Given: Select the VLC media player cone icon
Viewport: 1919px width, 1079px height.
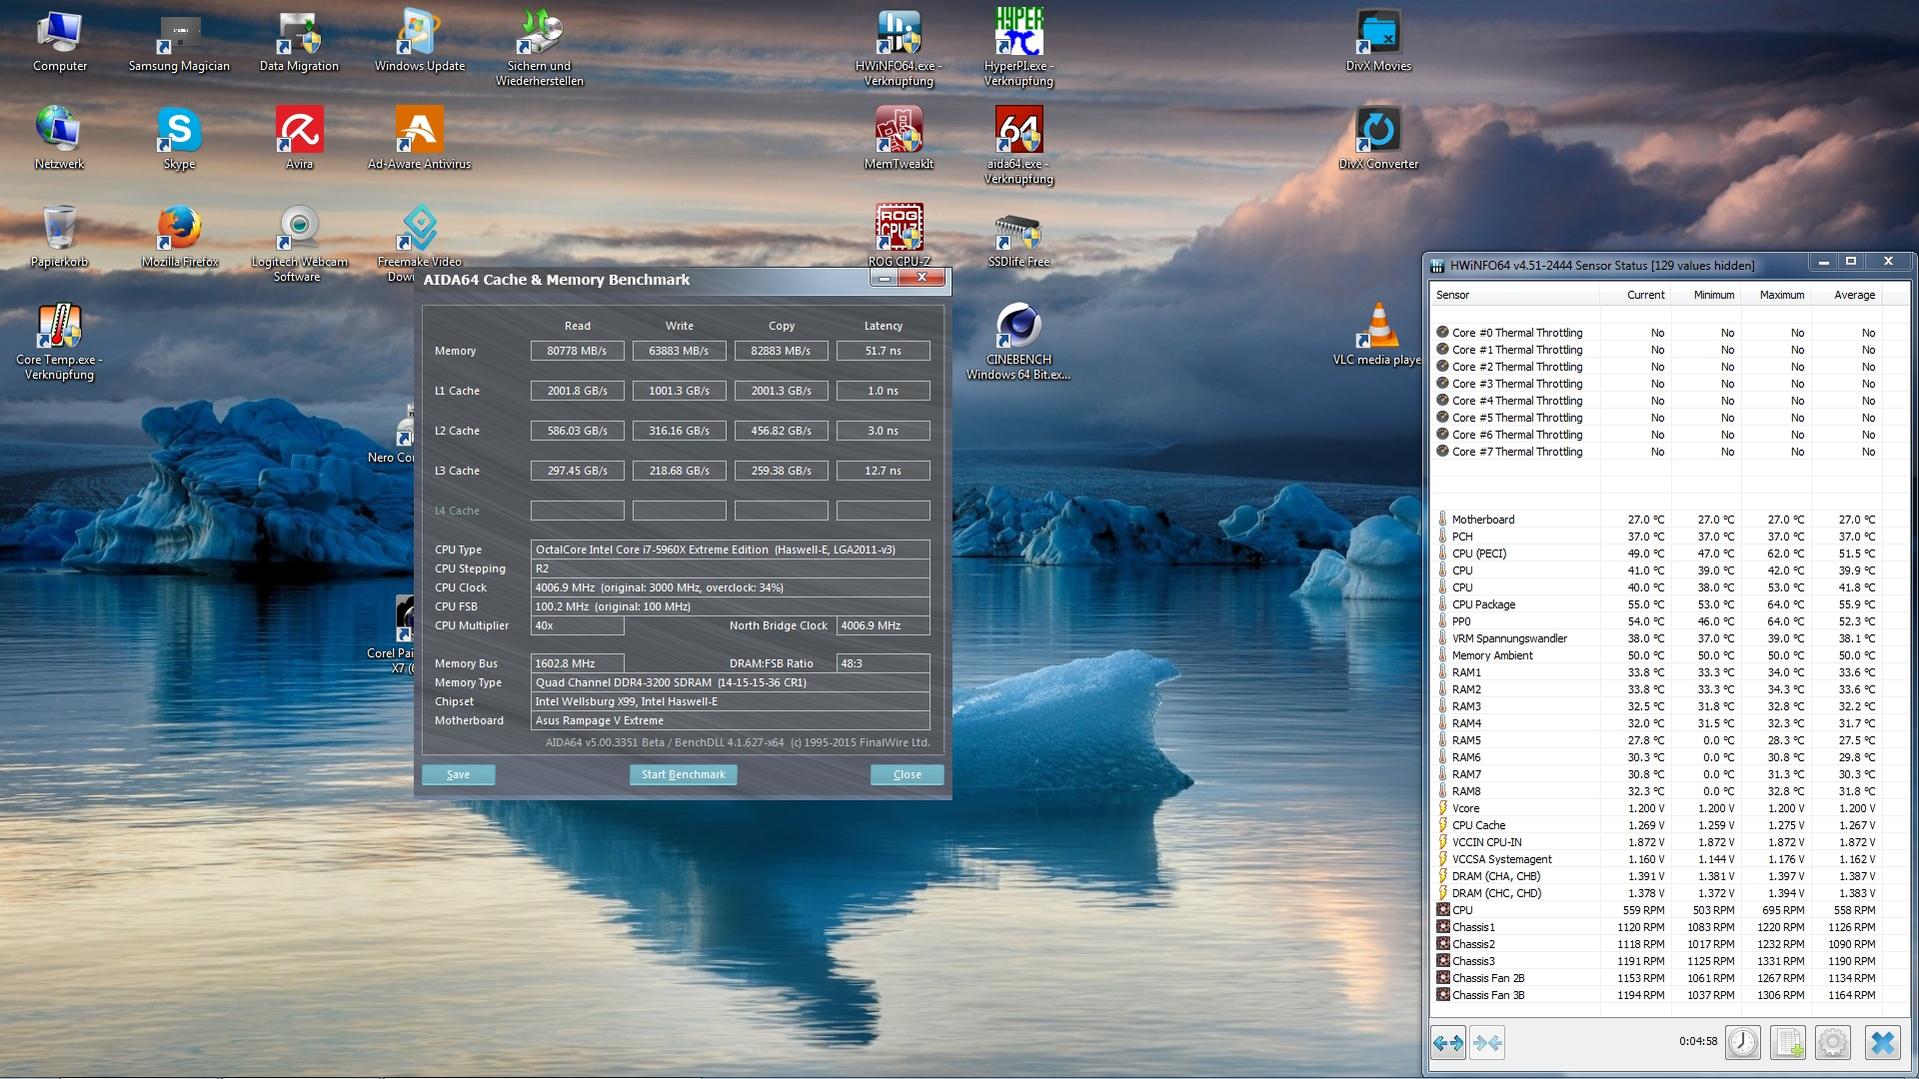Looking at the screenshot, I should [1378, 334].
